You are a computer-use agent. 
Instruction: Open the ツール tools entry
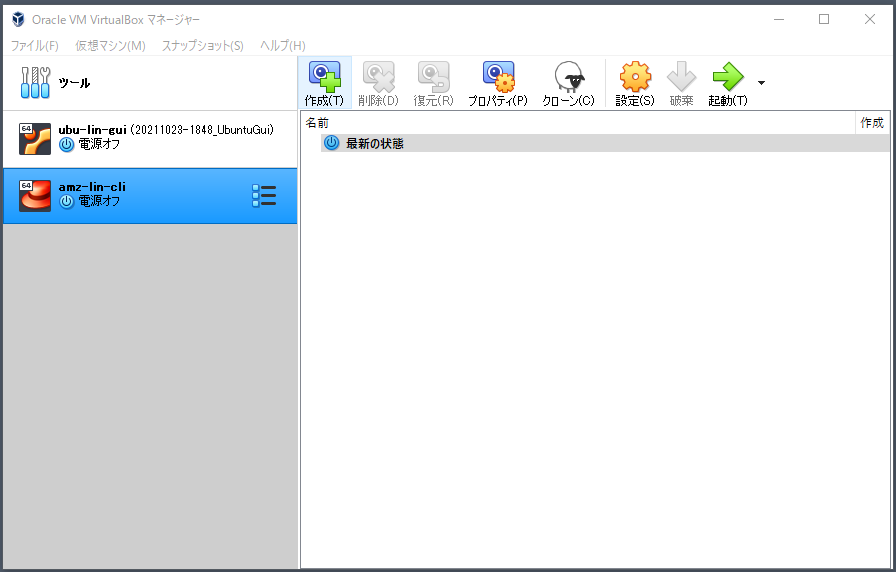(x=150, y=83)
